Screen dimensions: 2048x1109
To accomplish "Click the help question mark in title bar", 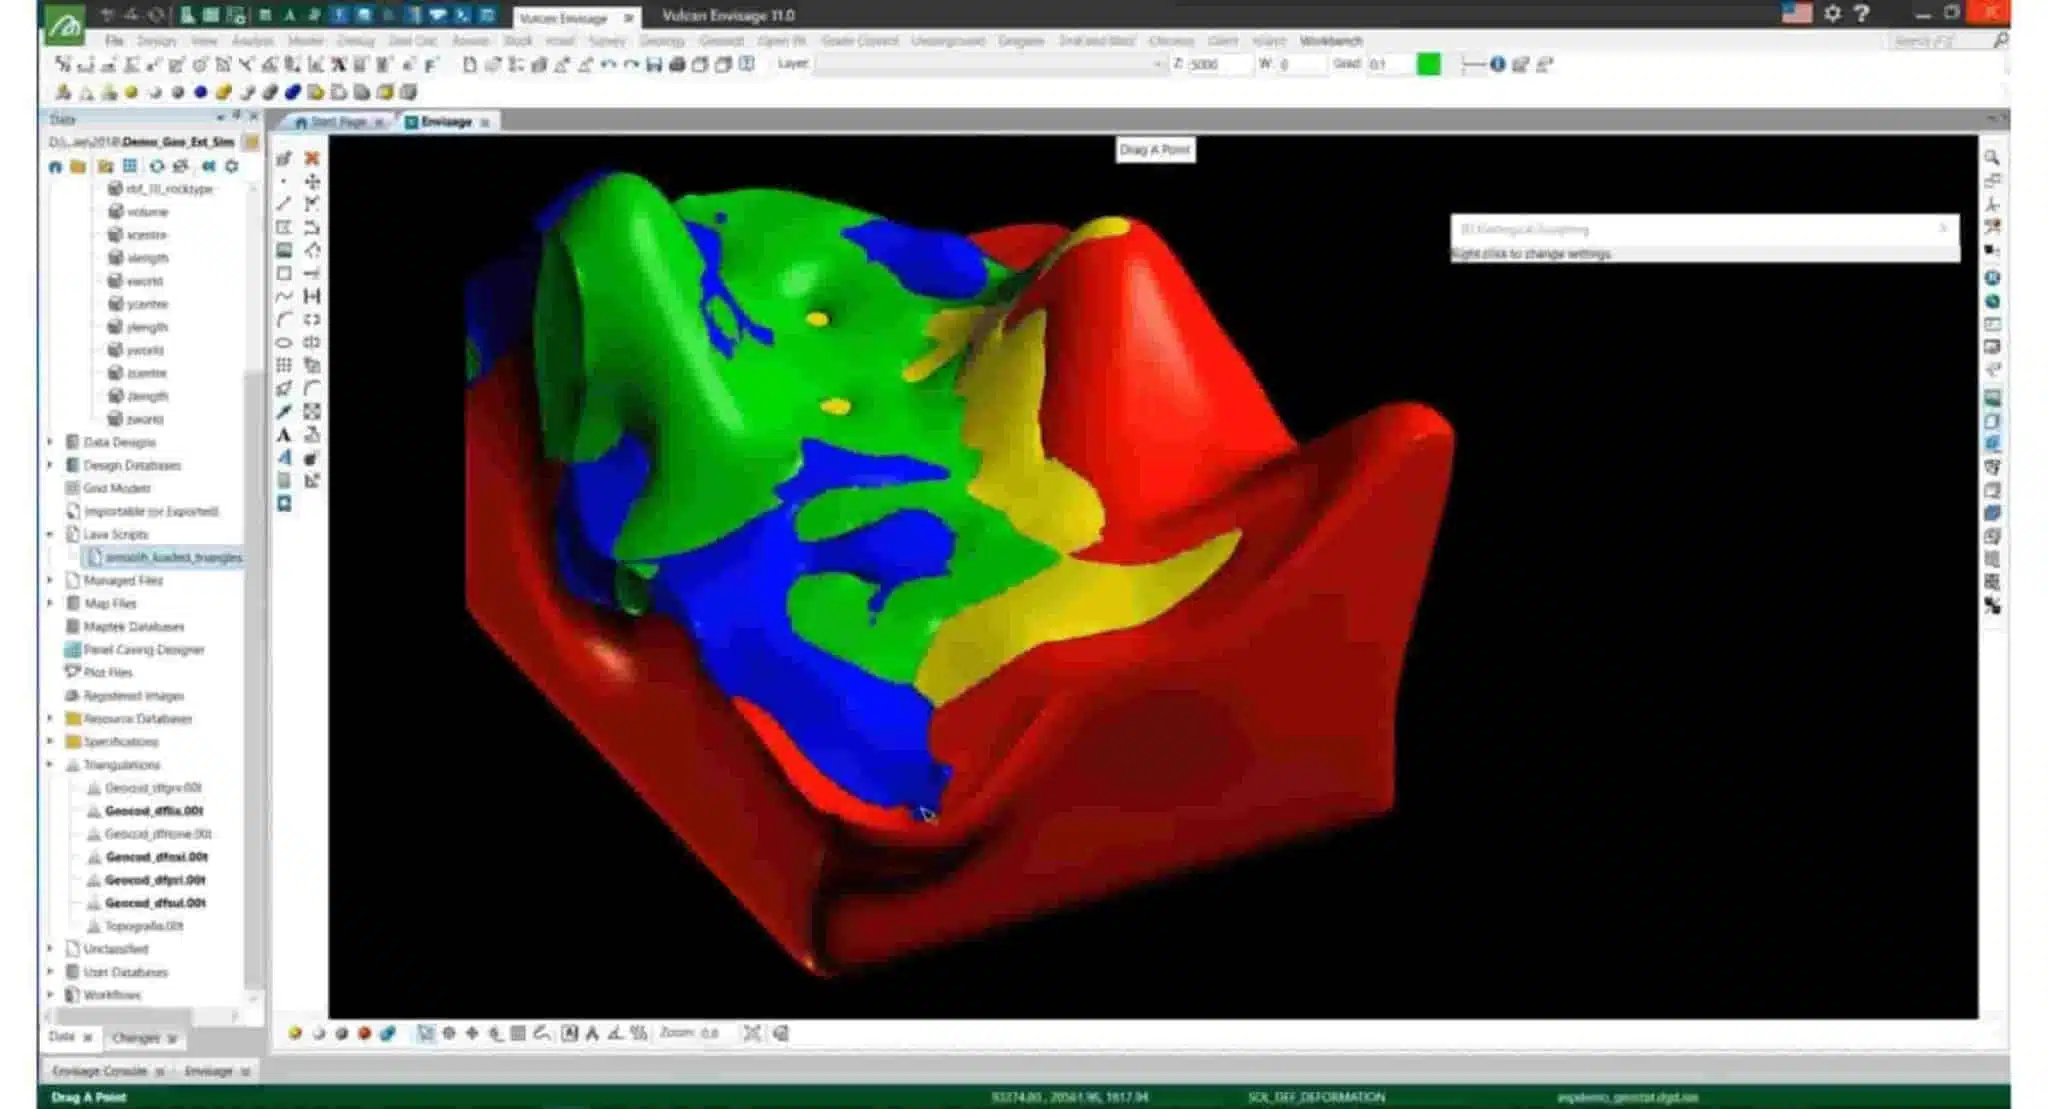I will (x=1861, y=13).
